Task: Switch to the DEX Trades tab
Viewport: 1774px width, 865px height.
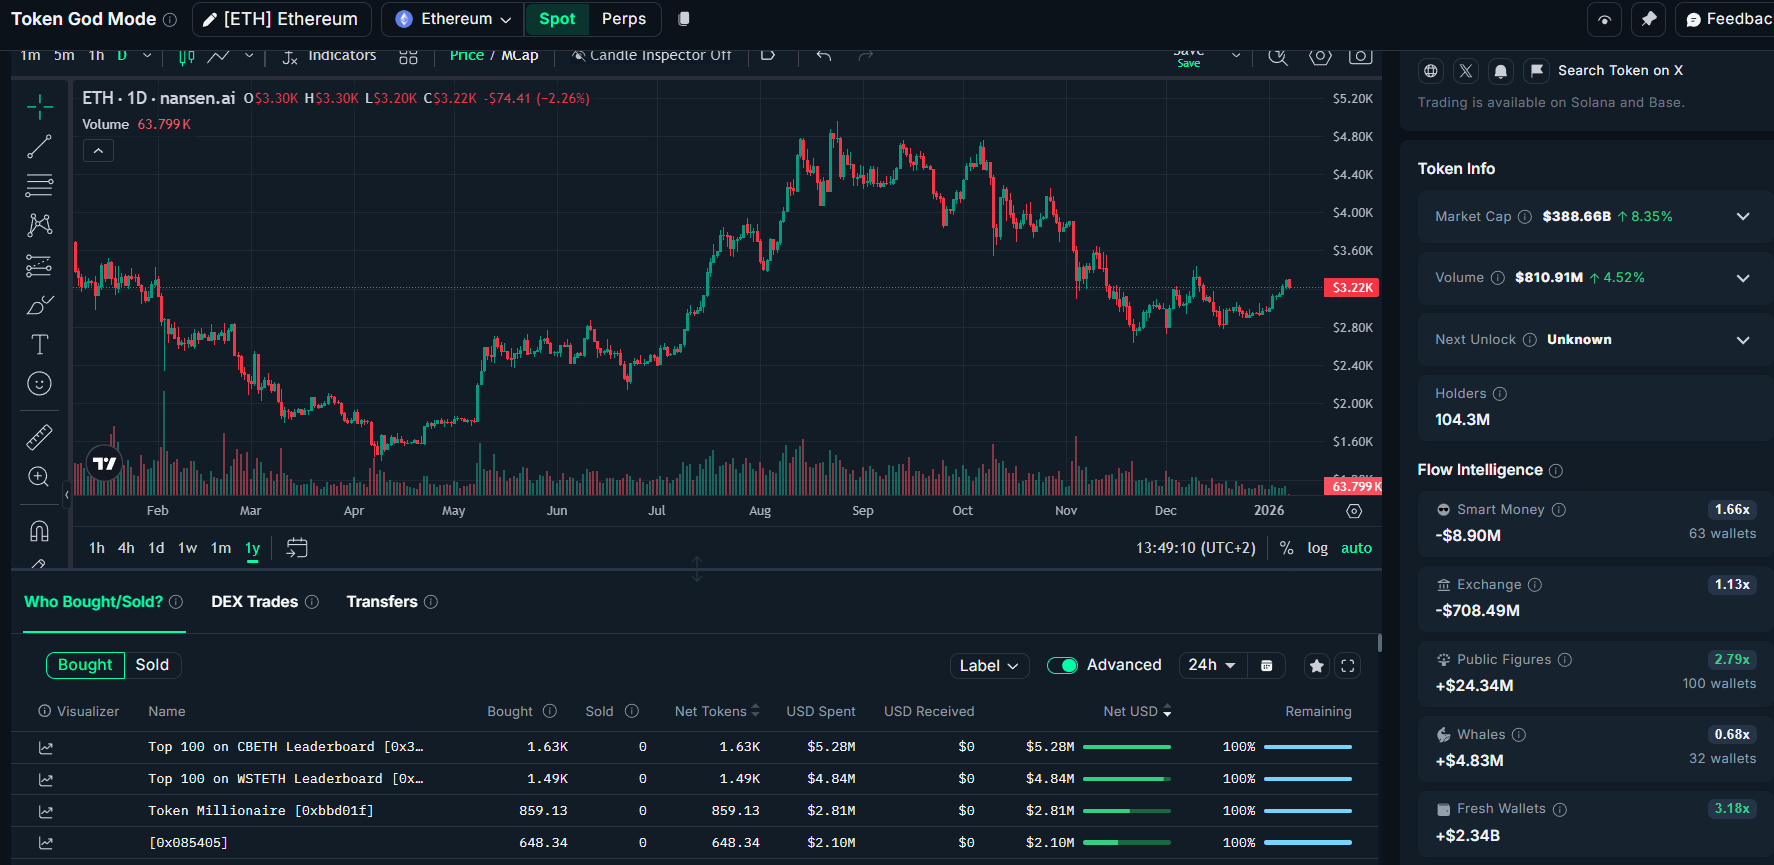Action: pyautogui.click(x=255, y=602)
